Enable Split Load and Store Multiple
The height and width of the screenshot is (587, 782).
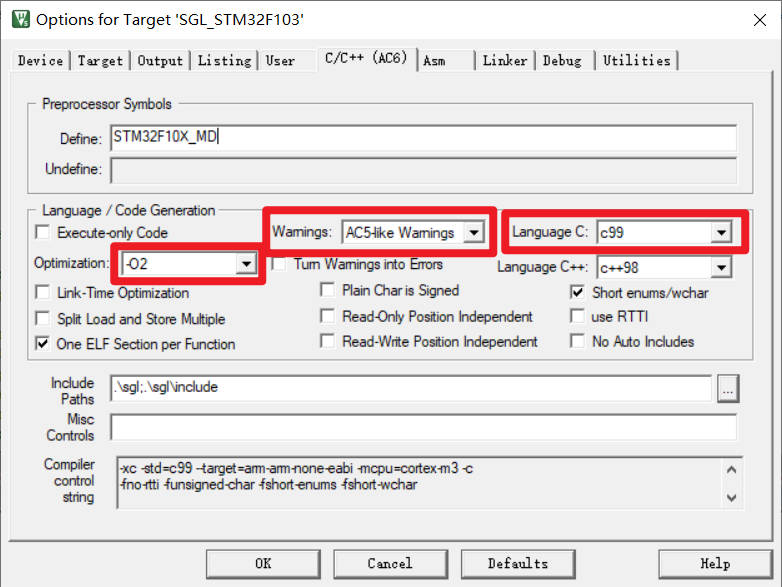[x=43, y=319]
